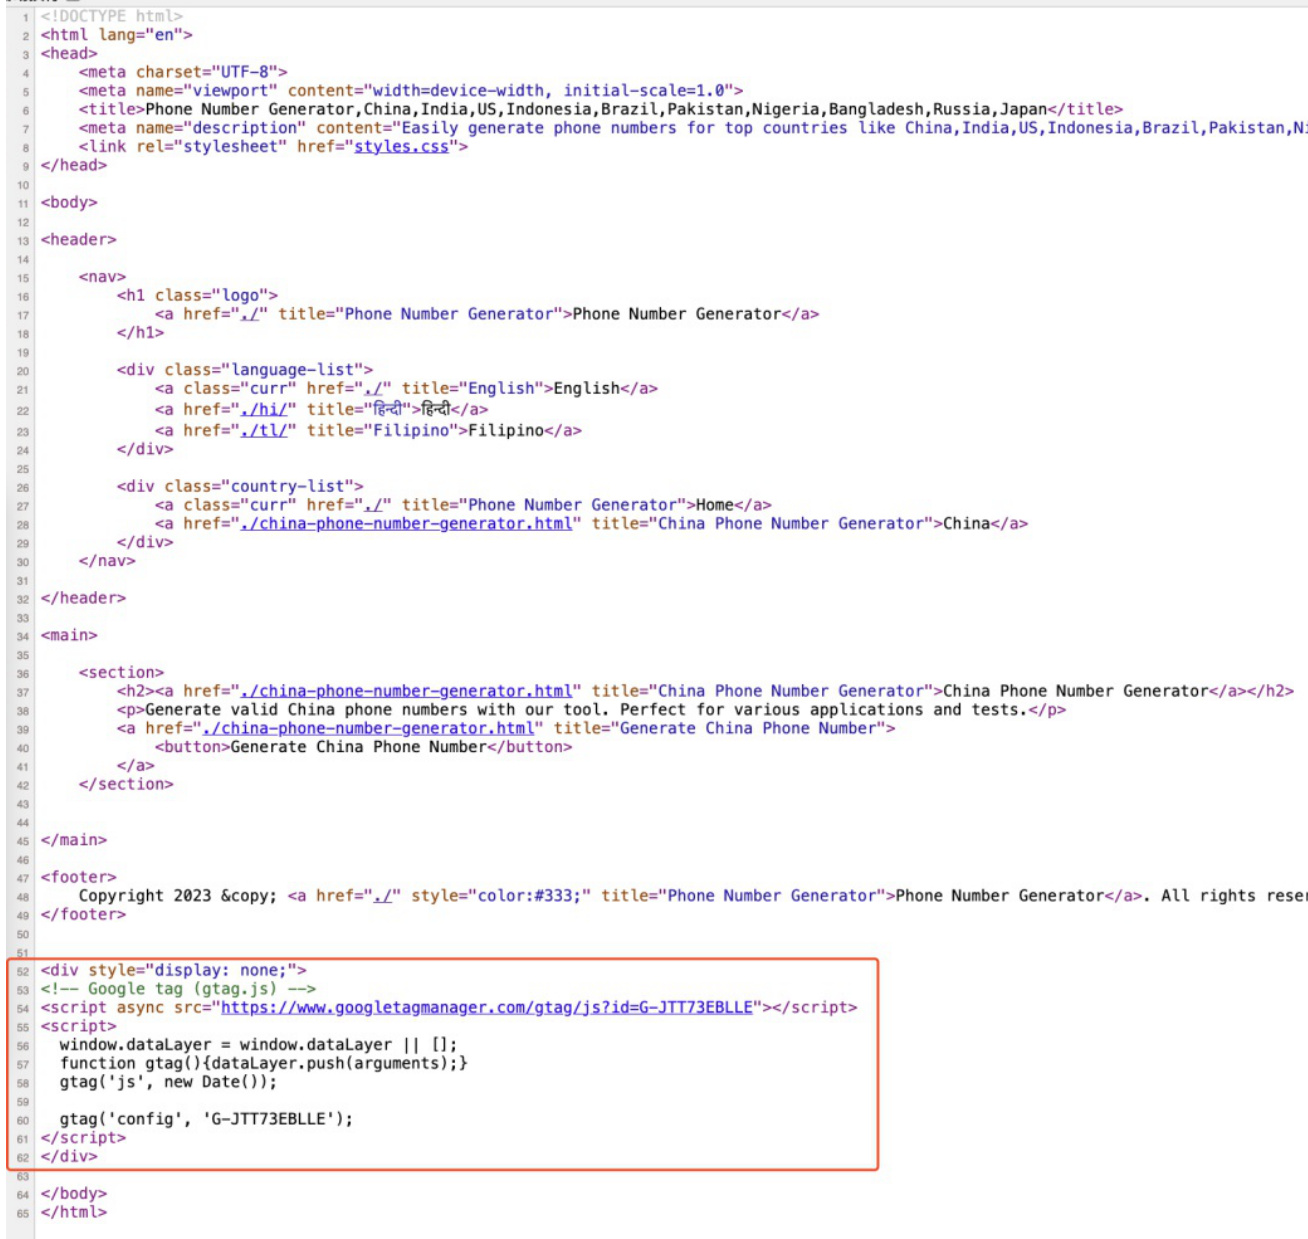Open china-phone-number-generator.html link inside the h2 tag
Screen dimensions: 1308x1239
click(406, 691)
